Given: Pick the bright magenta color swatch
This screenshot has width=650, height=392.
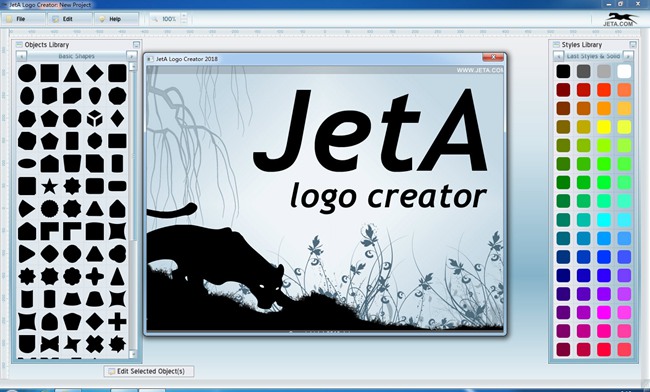Looking at the screenshot, I should point(604,312).
